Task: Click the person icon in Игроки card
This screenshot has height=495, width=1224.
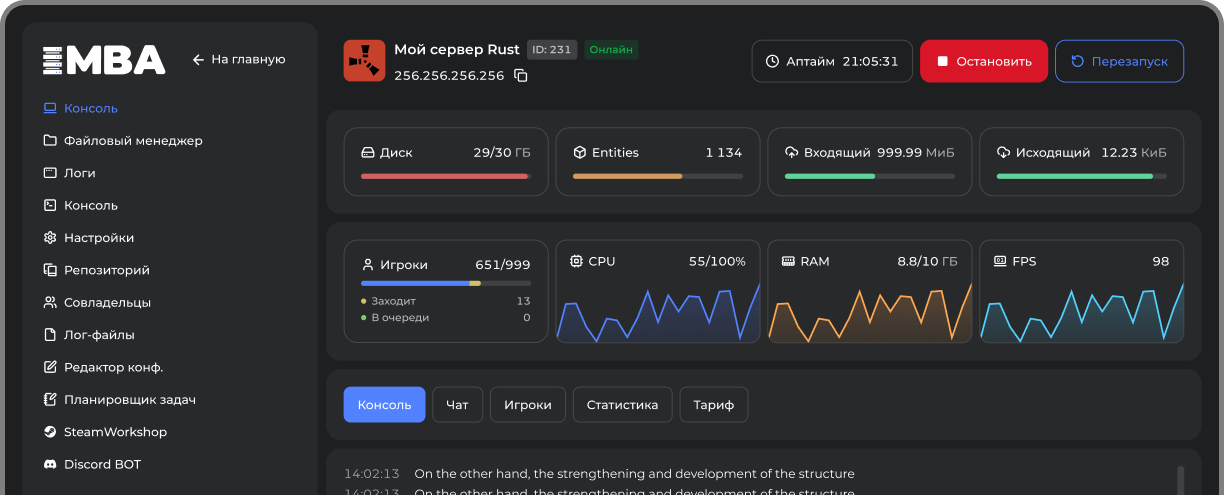Action: pos(367,265)
